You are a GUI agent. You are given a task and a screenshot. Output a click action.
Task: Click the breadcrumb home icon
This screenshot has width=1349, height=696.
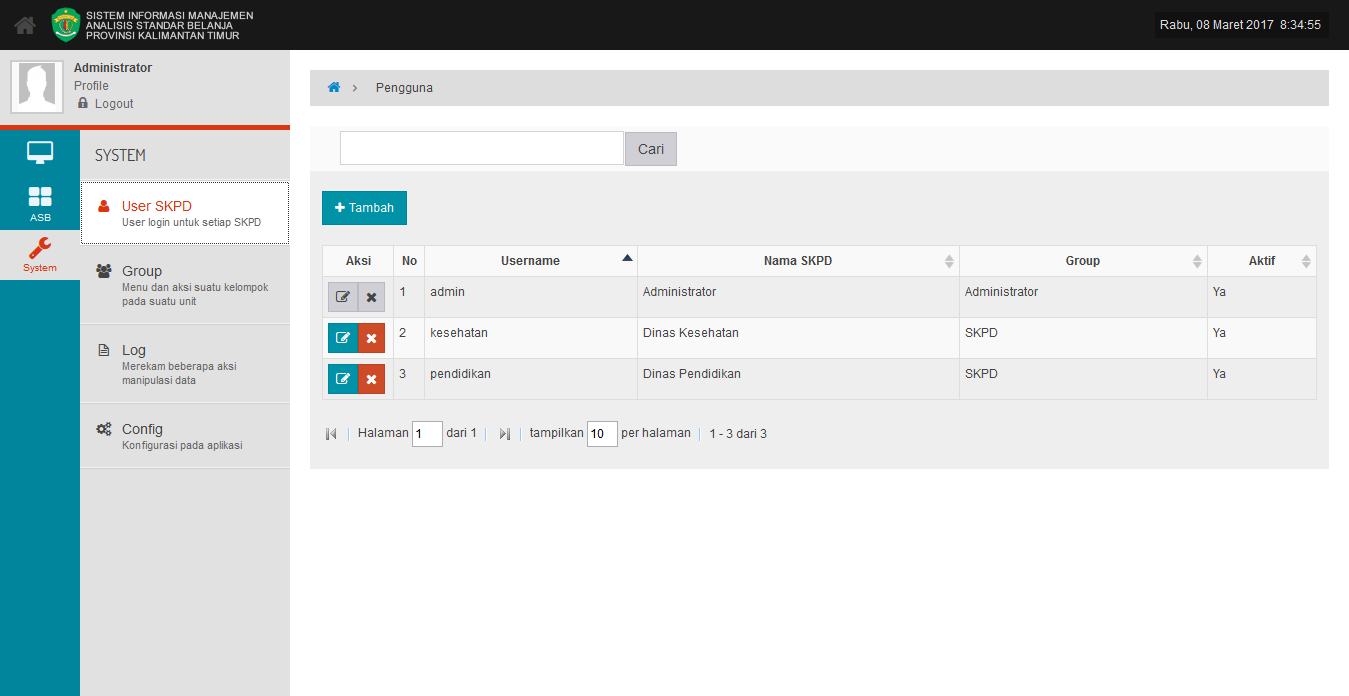[x=334, y=88]
